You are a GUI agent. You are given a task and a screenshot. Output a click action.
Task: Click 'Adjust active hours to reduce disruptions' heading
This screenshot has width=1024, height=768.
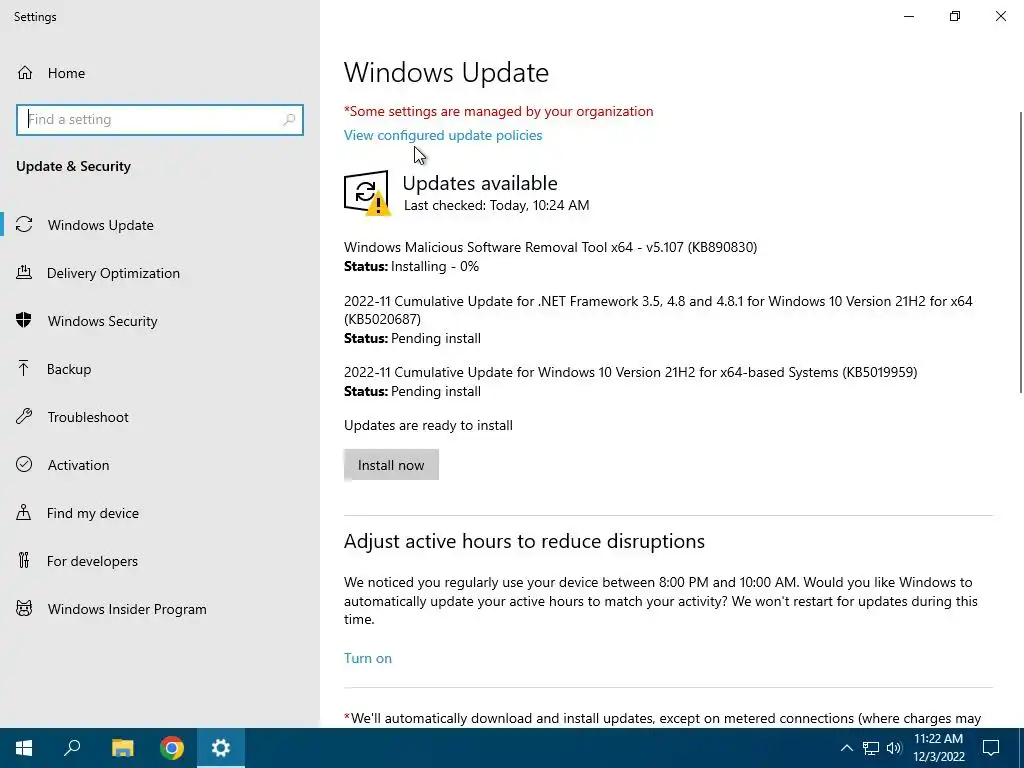pyautogui.click(x=524, y=541)
